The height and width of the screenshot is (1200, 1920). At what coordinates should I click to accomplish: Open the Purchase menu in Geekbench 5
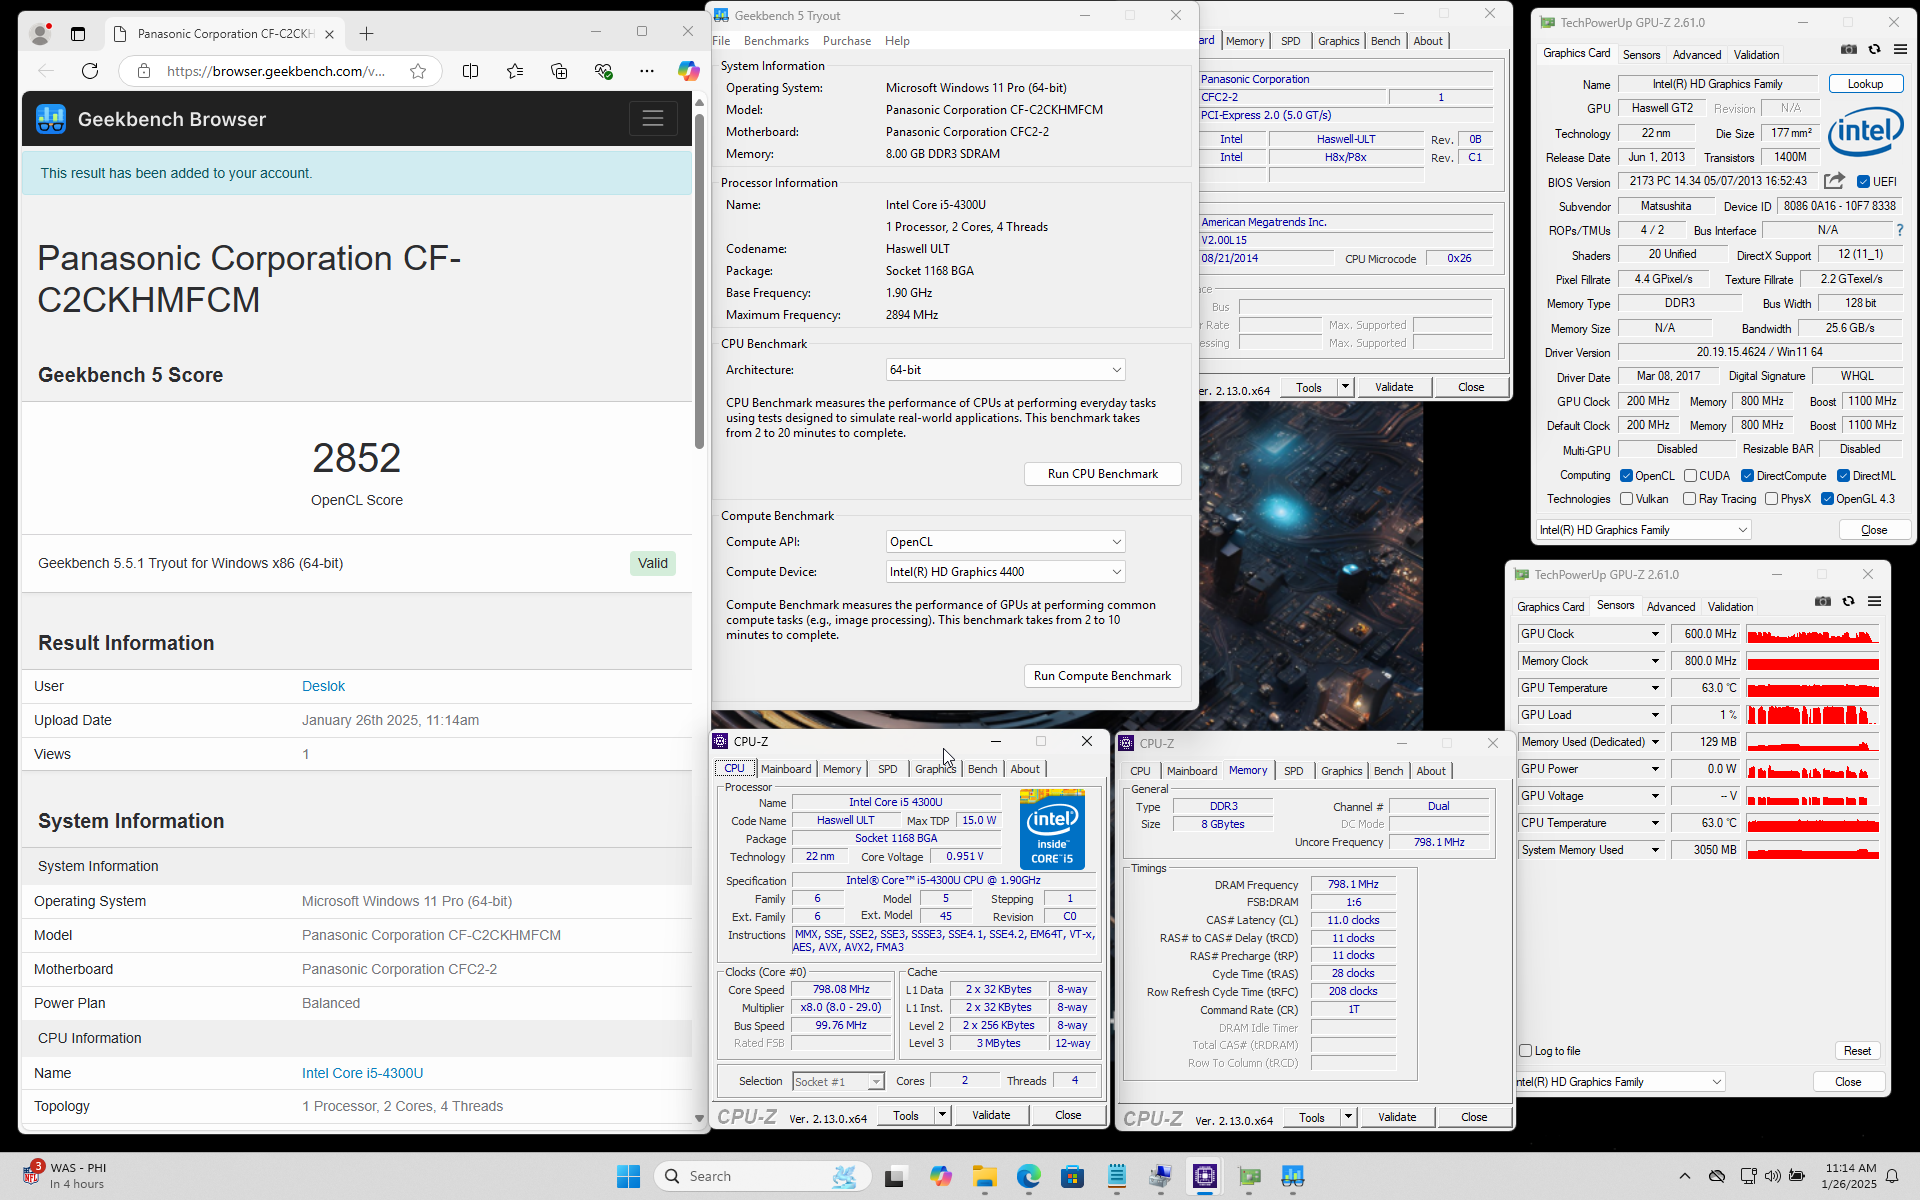coord(846,41)
